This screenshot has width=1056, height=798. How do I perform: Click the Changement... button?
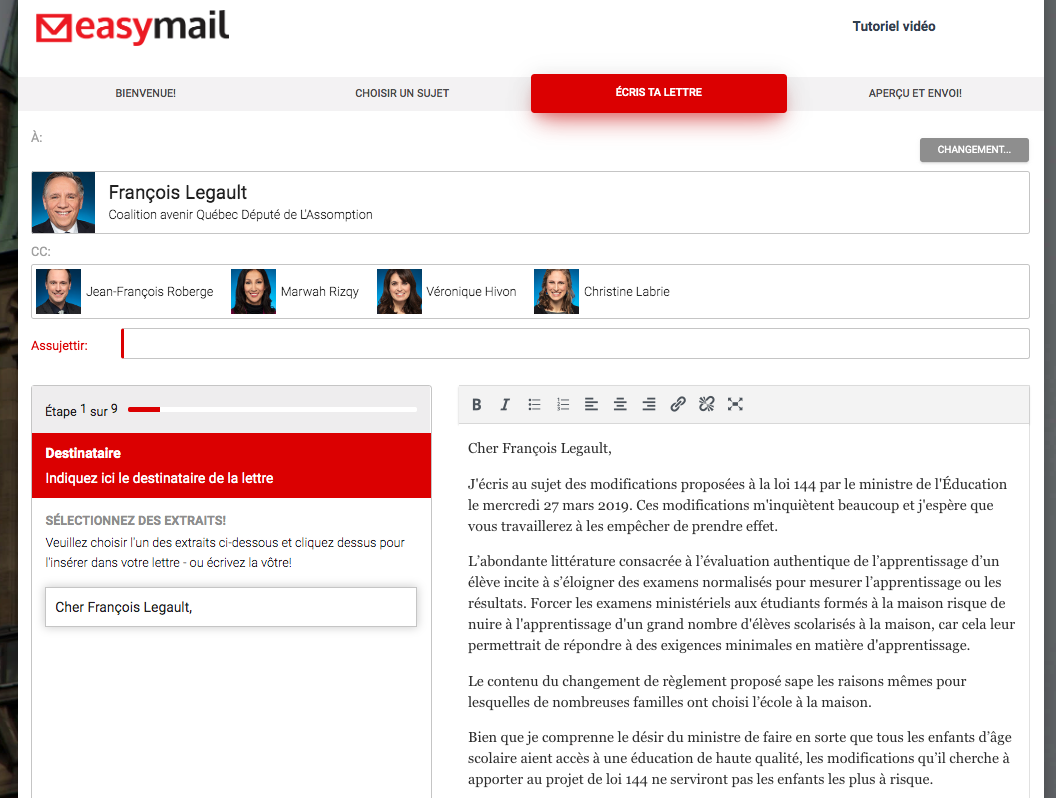(x=974, y=150)
